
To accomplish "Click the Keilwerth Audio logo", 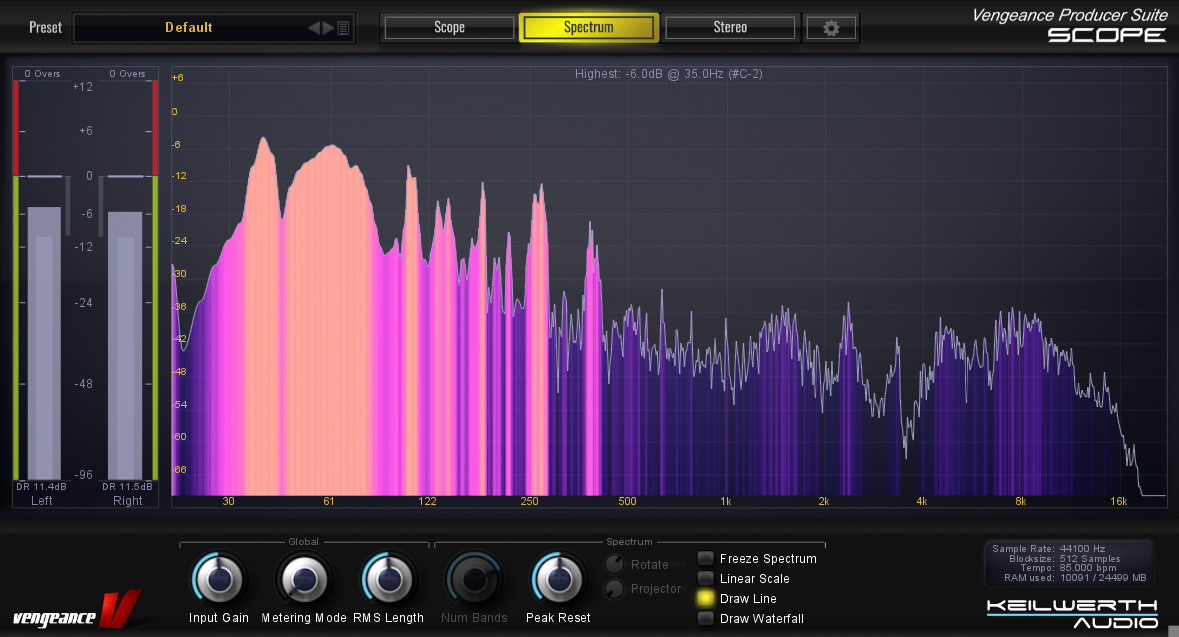I will click(1072, 613).
